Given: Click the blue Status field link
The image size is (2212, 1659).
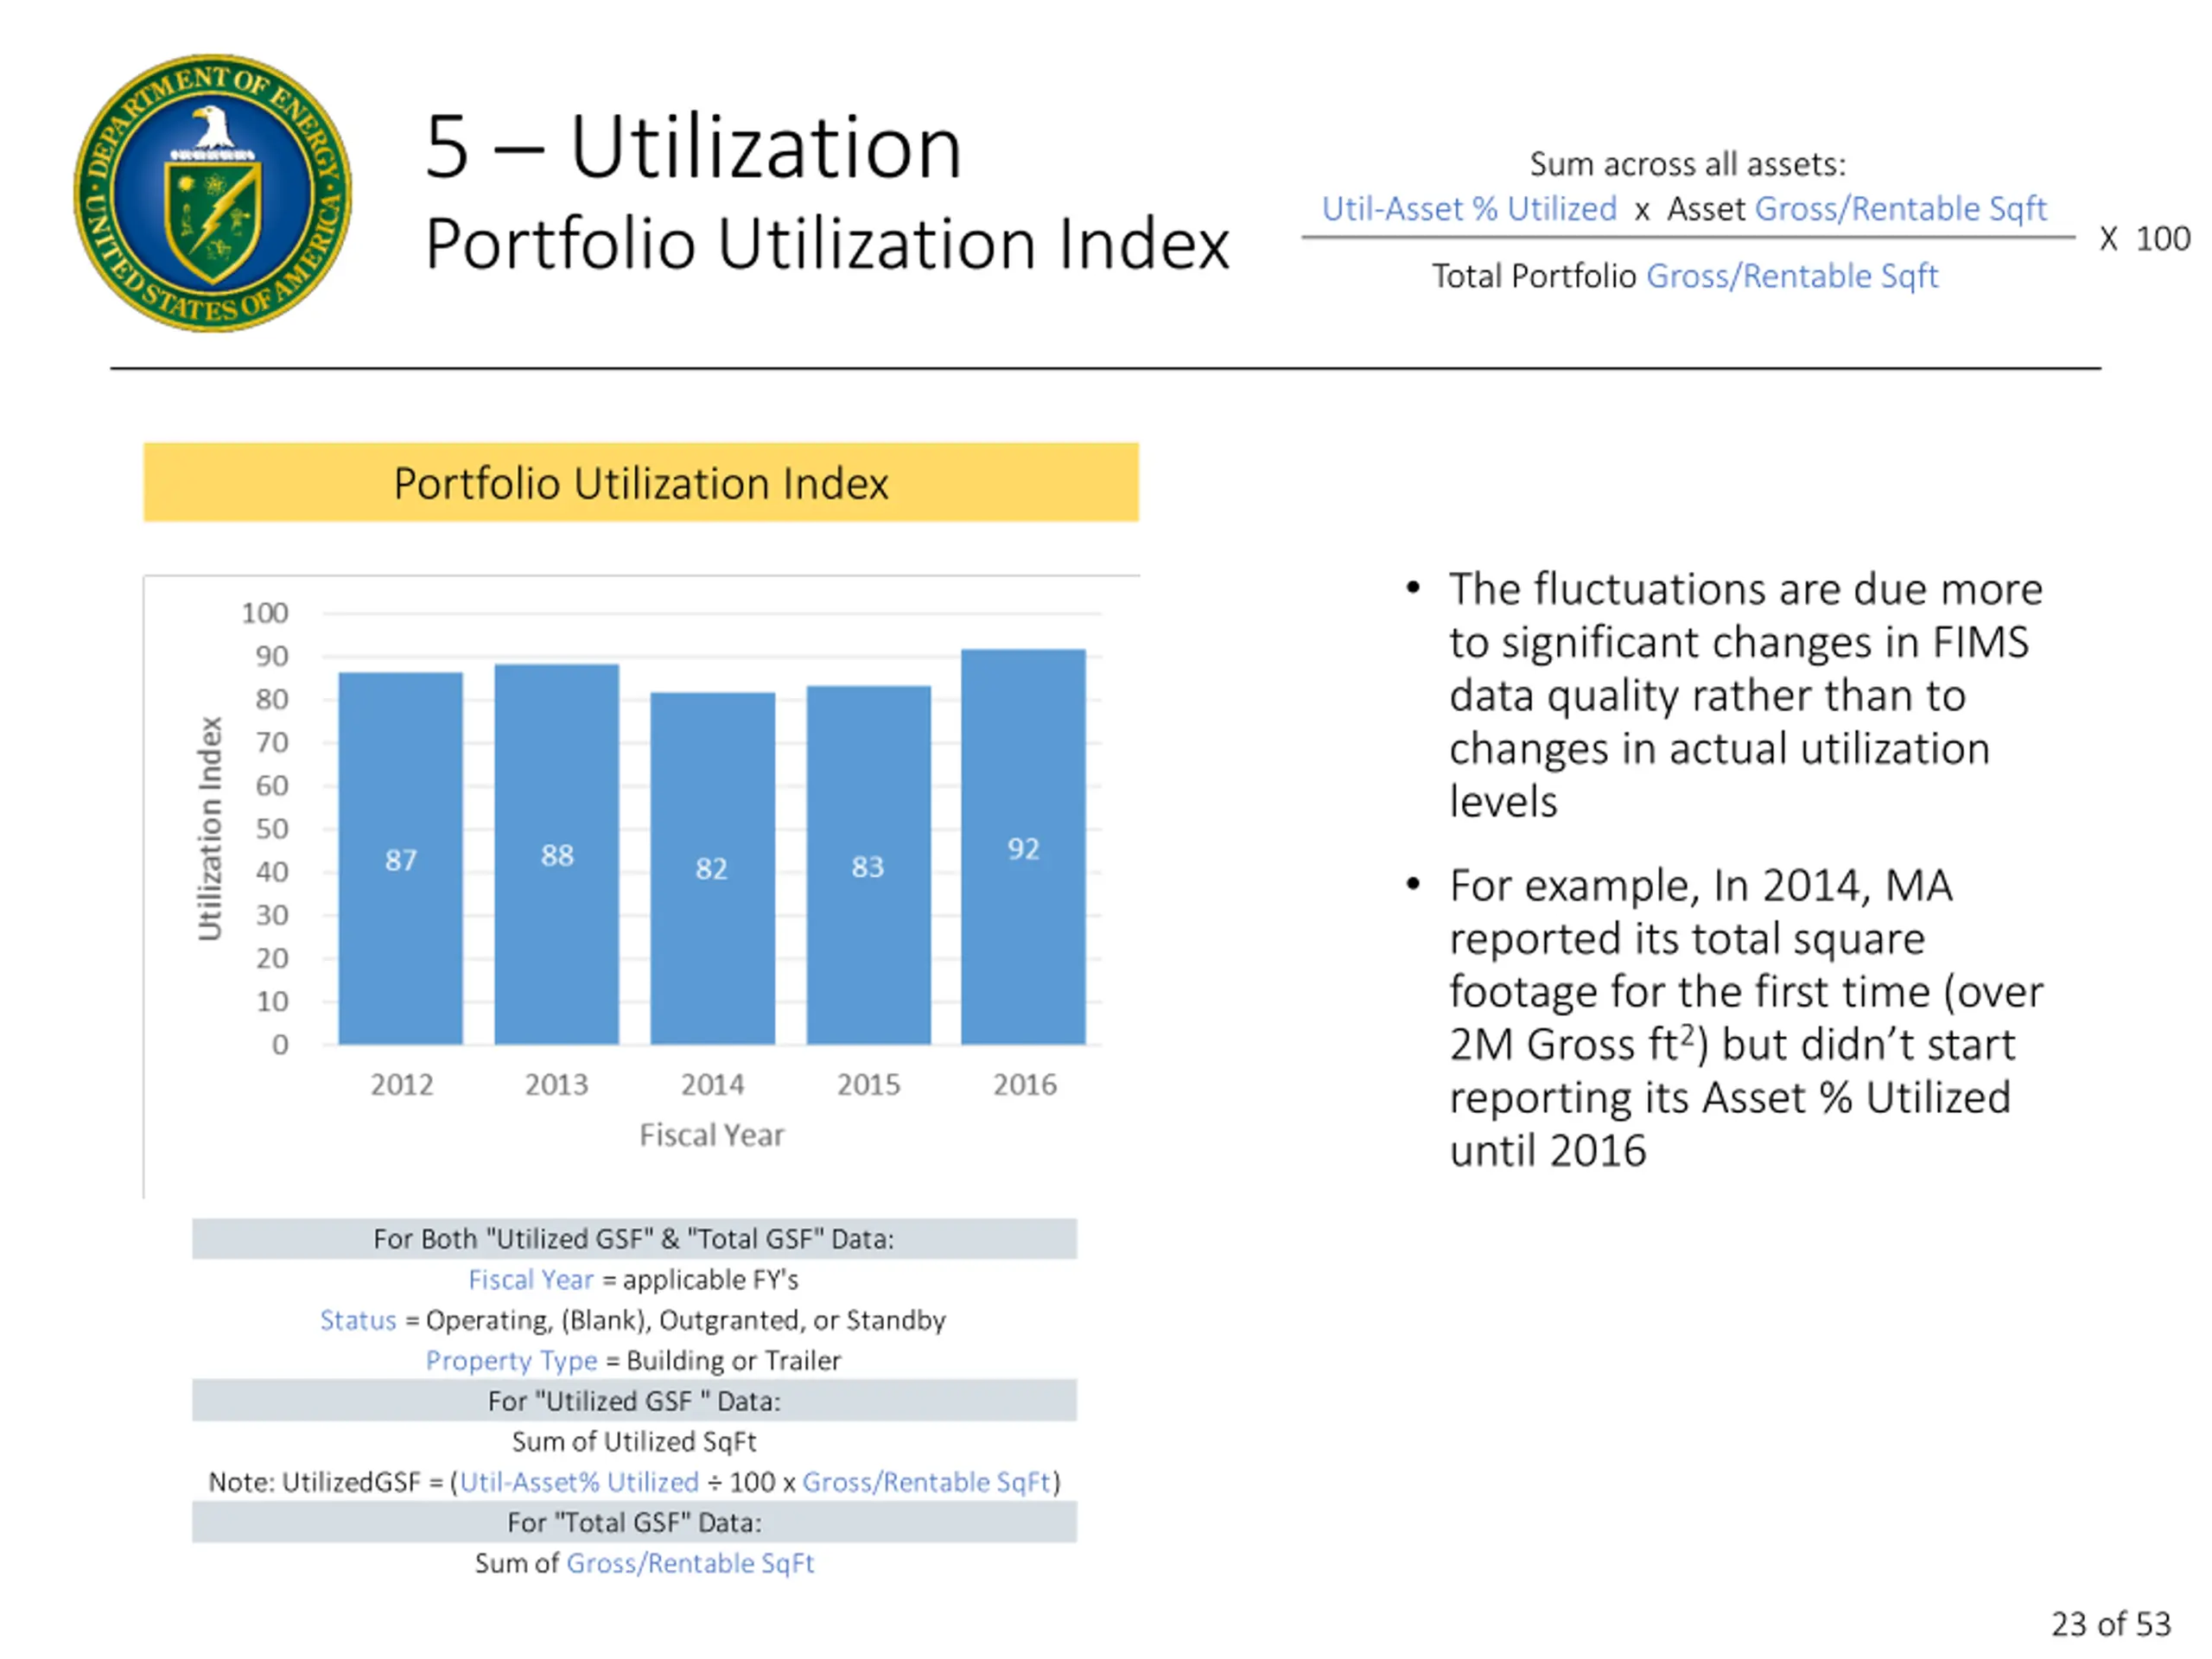Looking at the screenshot, I should (x=358, y=1320).
